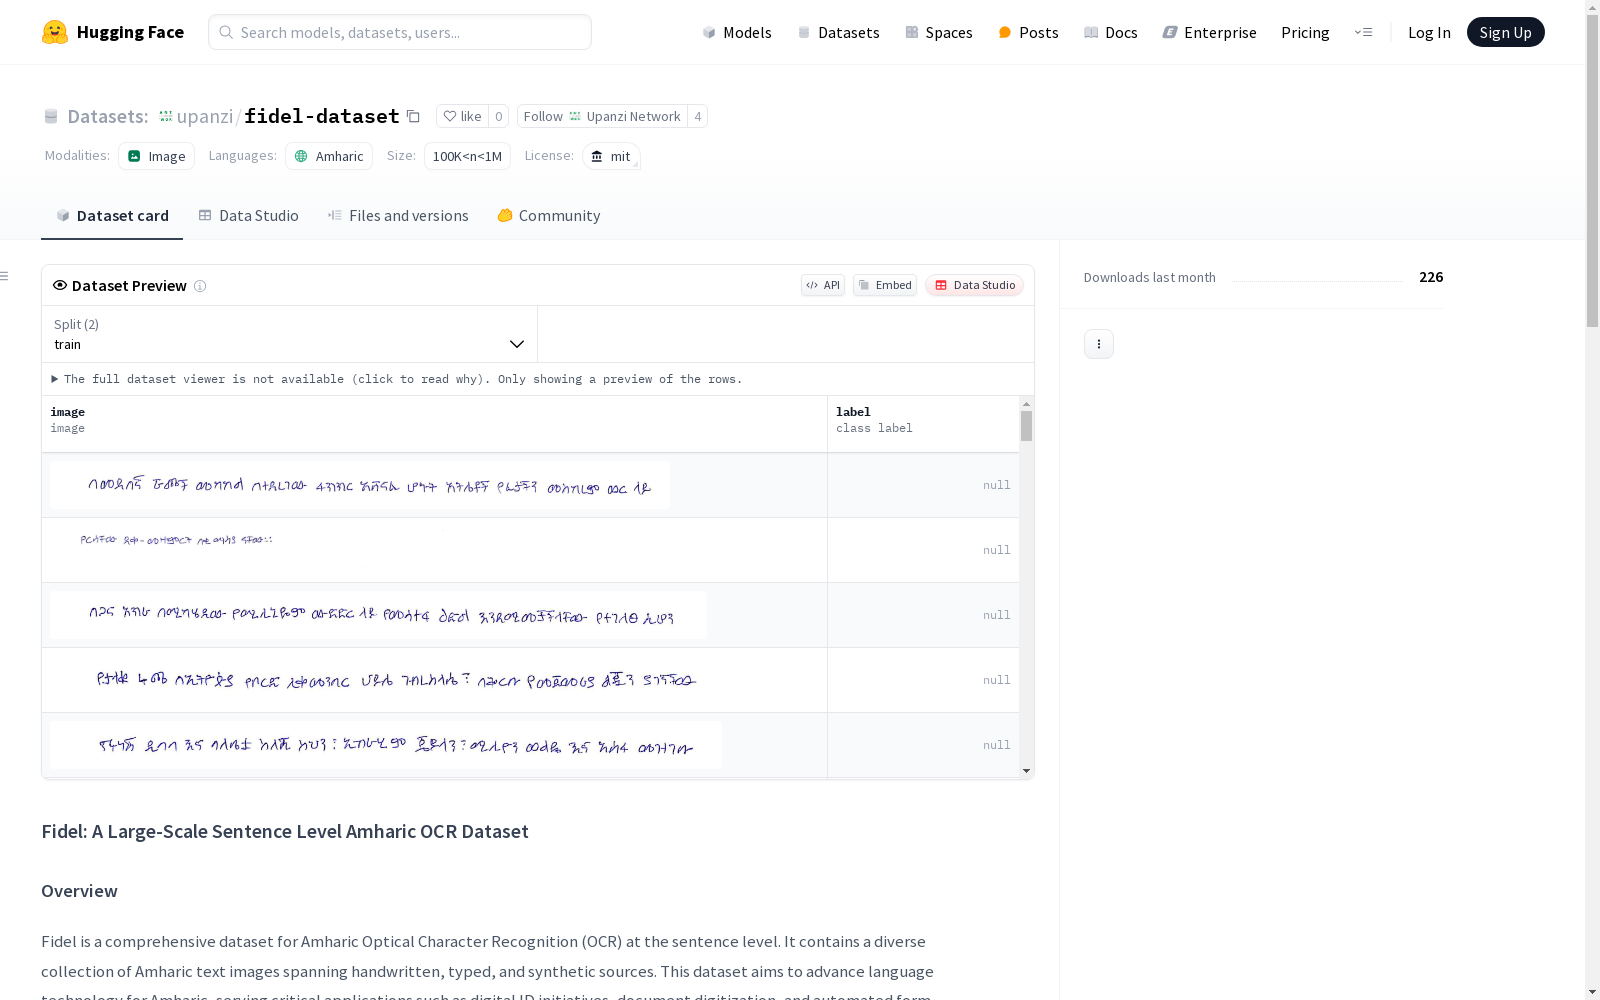Screen dimensions: 1600x1000
Task: Click the Hugging Face logo icon
Action: point(55,32)
